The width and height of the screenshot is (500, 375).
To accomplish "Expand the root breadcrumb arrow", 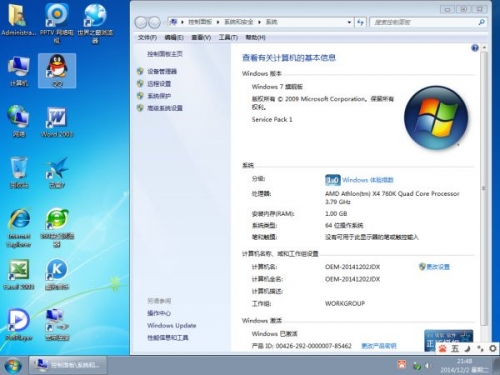I will tap(182, 22).
